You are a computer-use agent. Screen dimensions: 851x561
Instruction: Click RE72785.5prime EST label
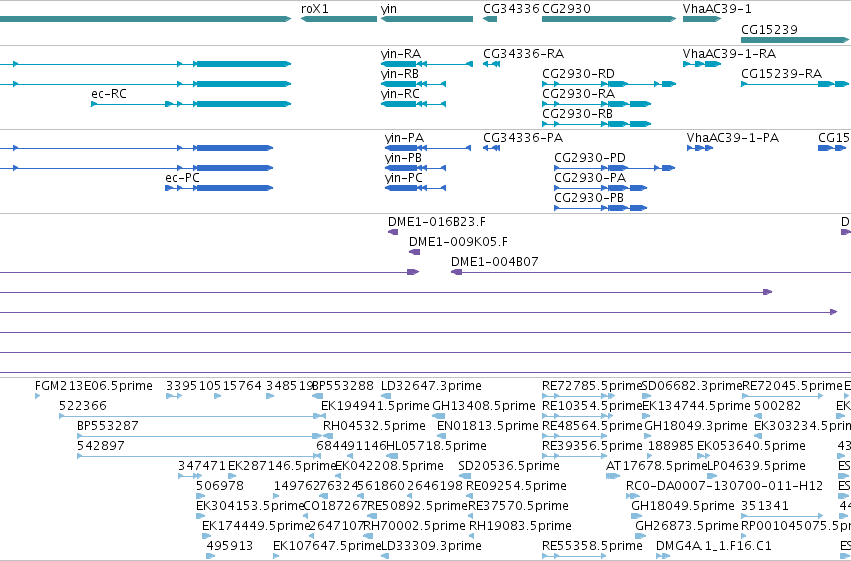592,386
